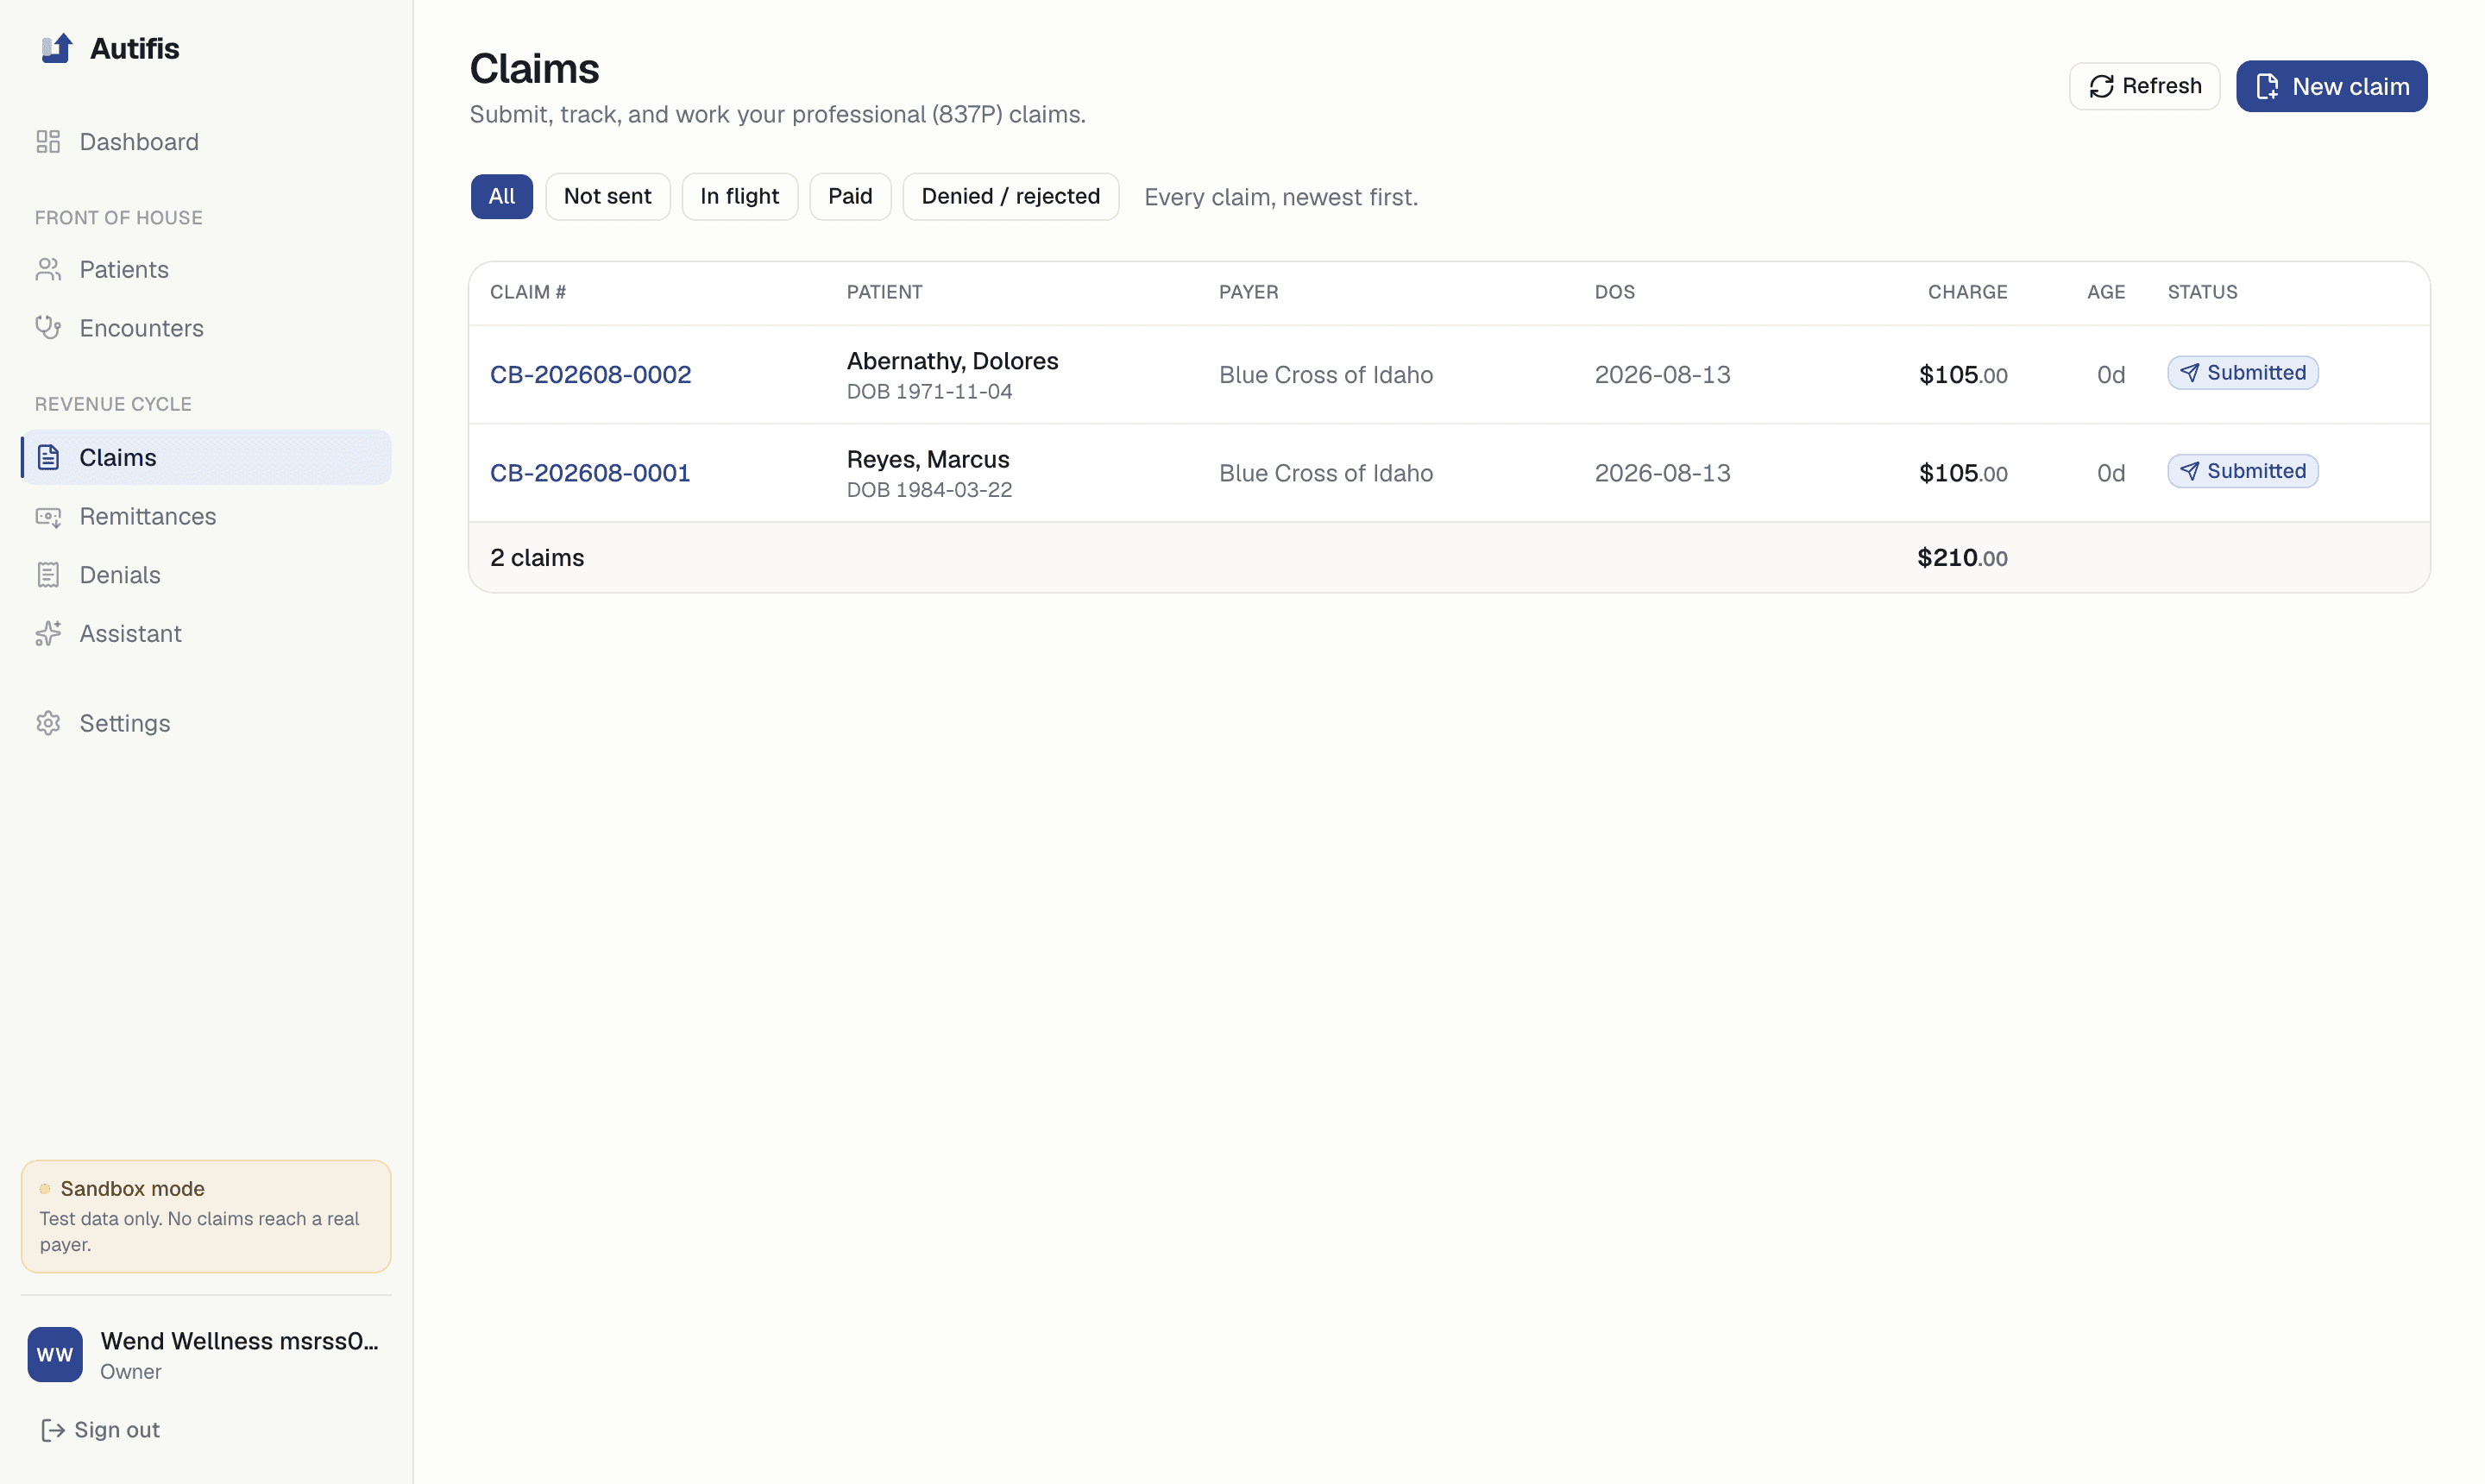Click DOB 1971-11-04 text
The height and width of the screenshot is (1484, 2485).
pyautogui.click(x=929, y=392)
